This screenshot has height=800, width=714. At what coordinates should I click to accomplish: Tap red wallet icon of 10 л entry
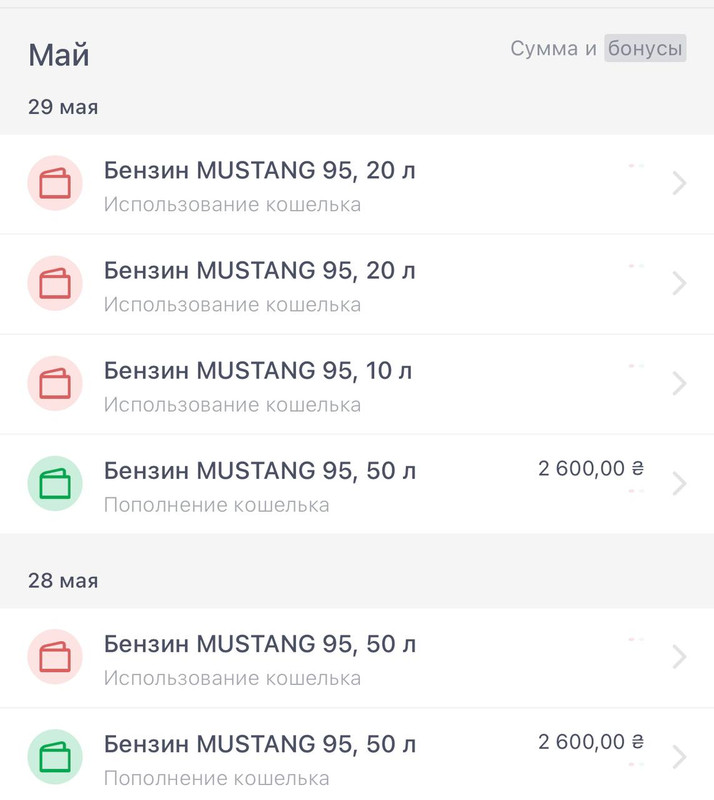tap(54, 384)
